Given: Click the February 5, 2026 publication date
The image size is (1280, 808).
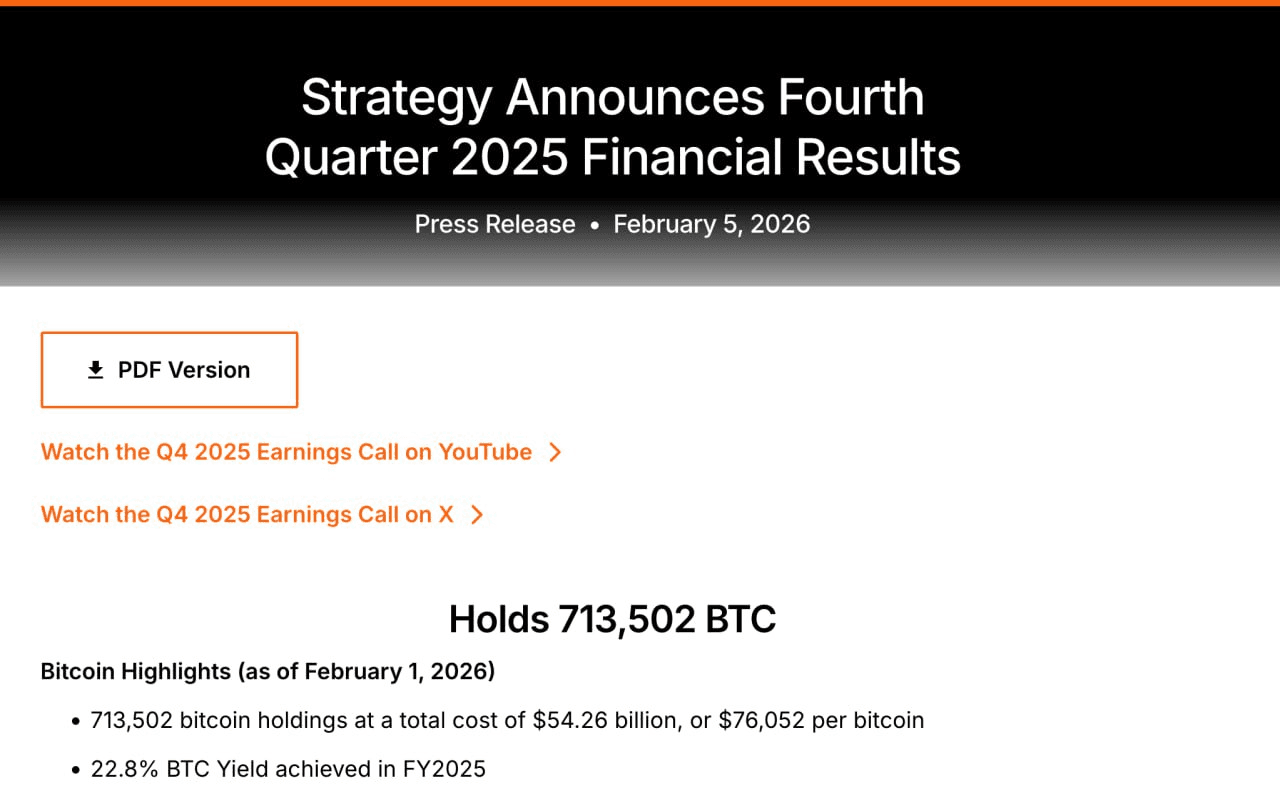Looking at the screenshot, I should (711, 224).
